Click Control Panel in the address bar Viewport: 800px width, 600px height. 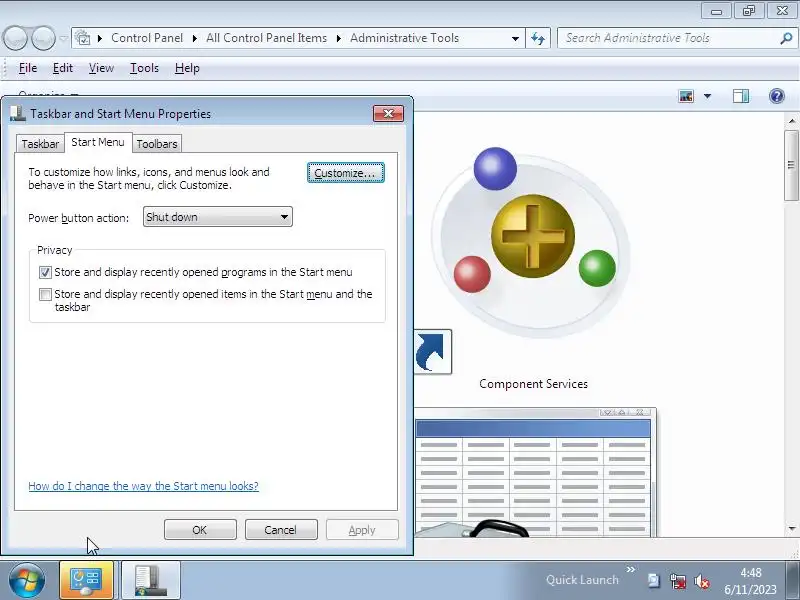147,38
